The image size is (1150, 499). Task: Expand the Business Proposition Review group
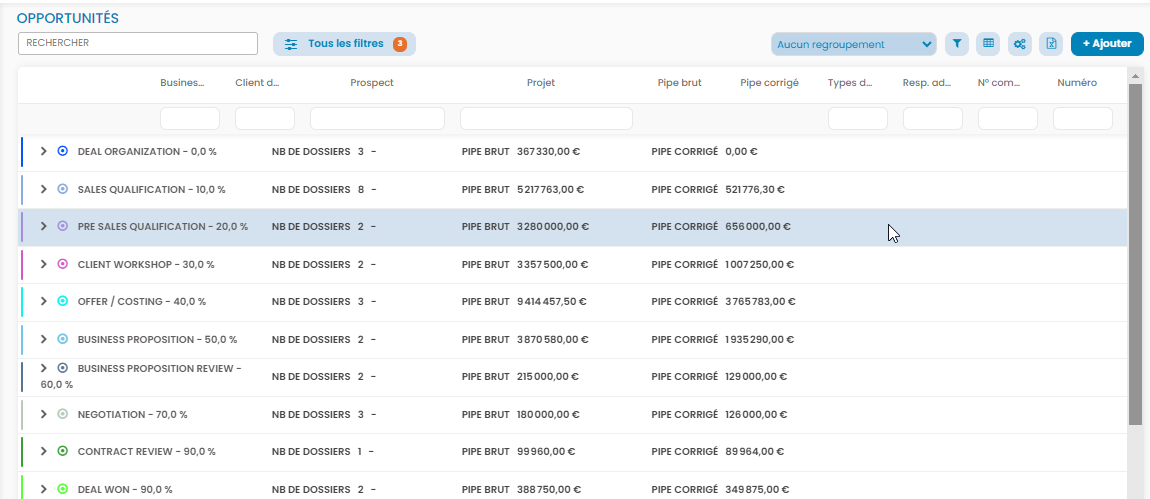tap(43, 368)
